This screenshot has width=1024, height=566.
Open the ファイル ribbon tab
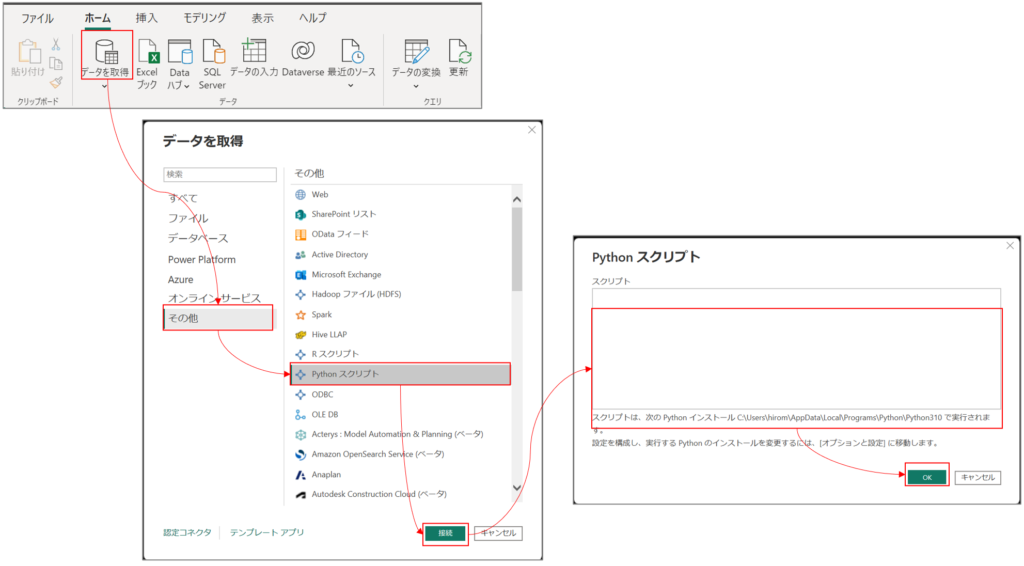coord(37,18)
